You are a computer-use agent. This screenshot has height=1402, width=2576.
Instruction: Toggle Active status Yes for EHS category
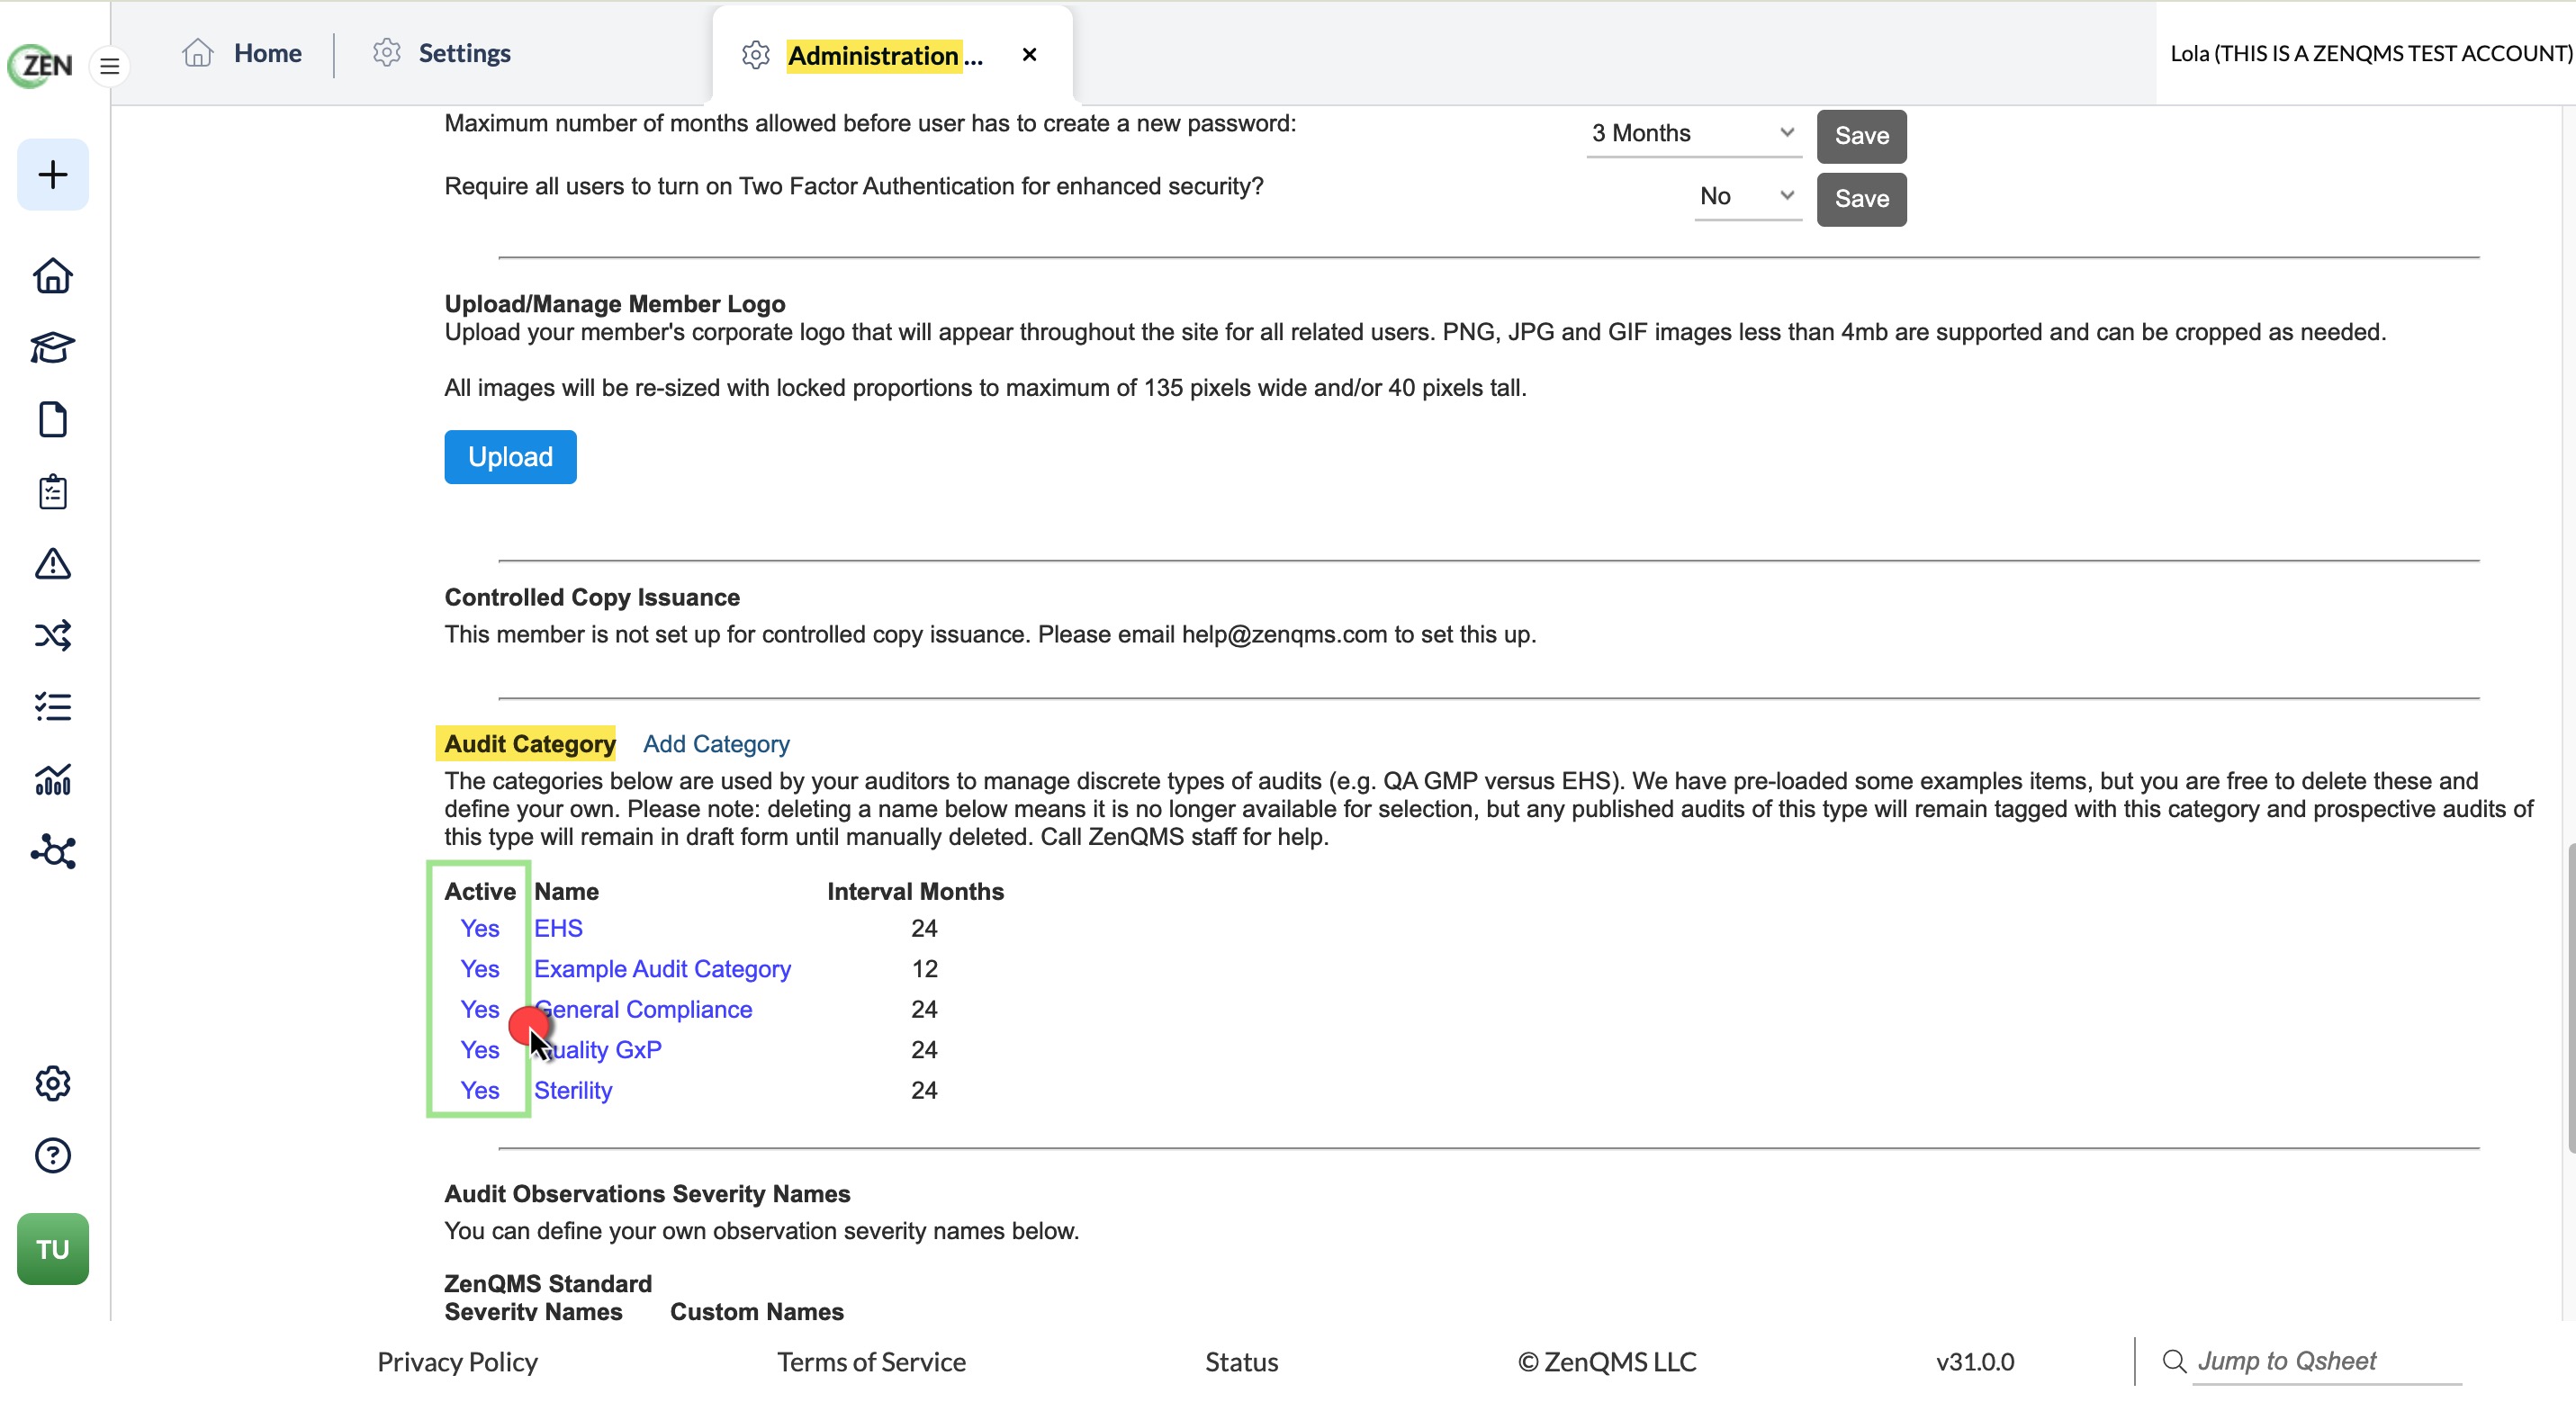[480, 929]
